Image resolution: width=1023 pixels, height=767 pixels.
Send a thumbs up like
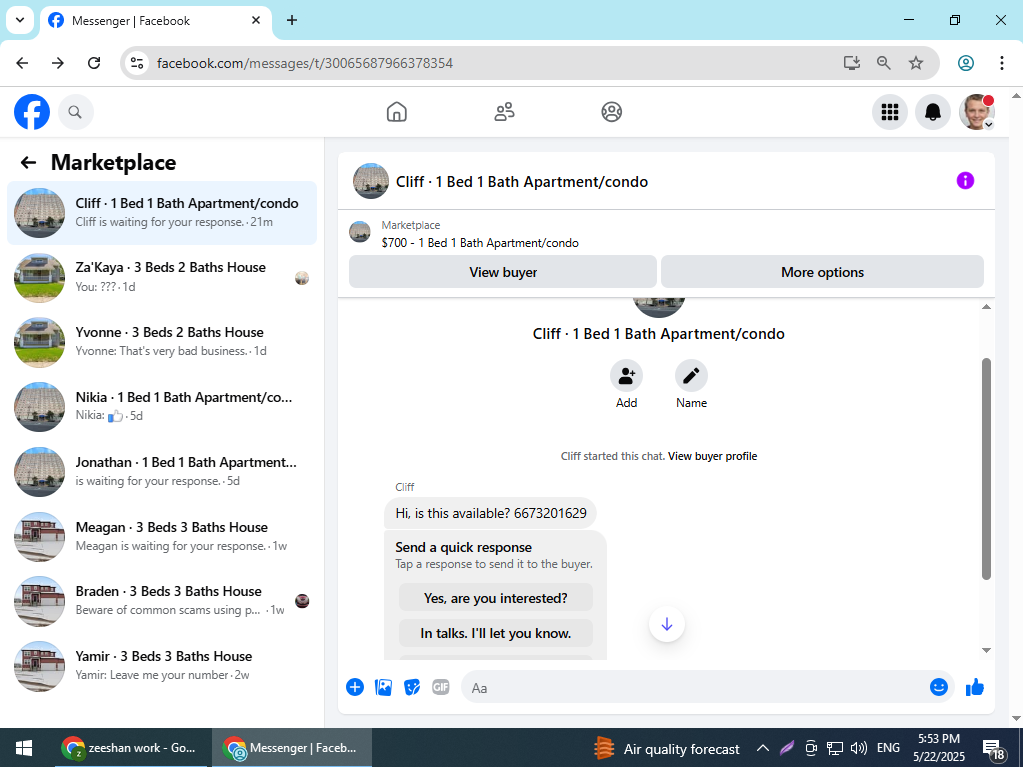tap(975, 687)
